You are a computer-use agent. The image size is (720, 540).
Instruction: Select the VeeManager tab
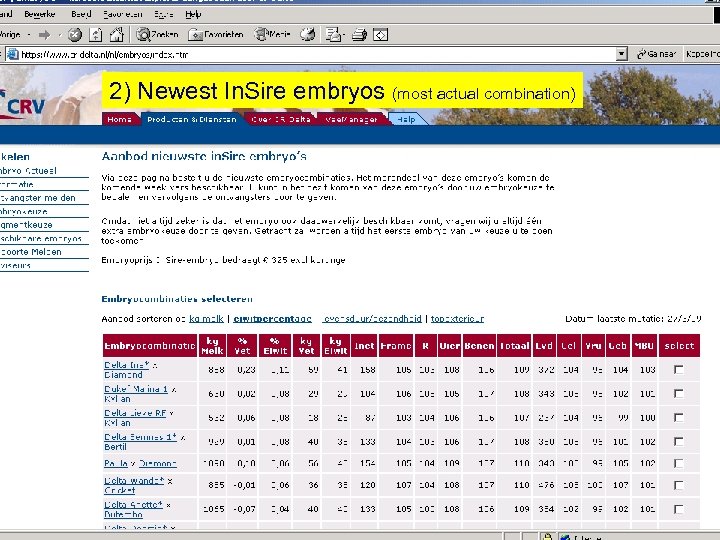pyautogui.click(x=351, y=119)
